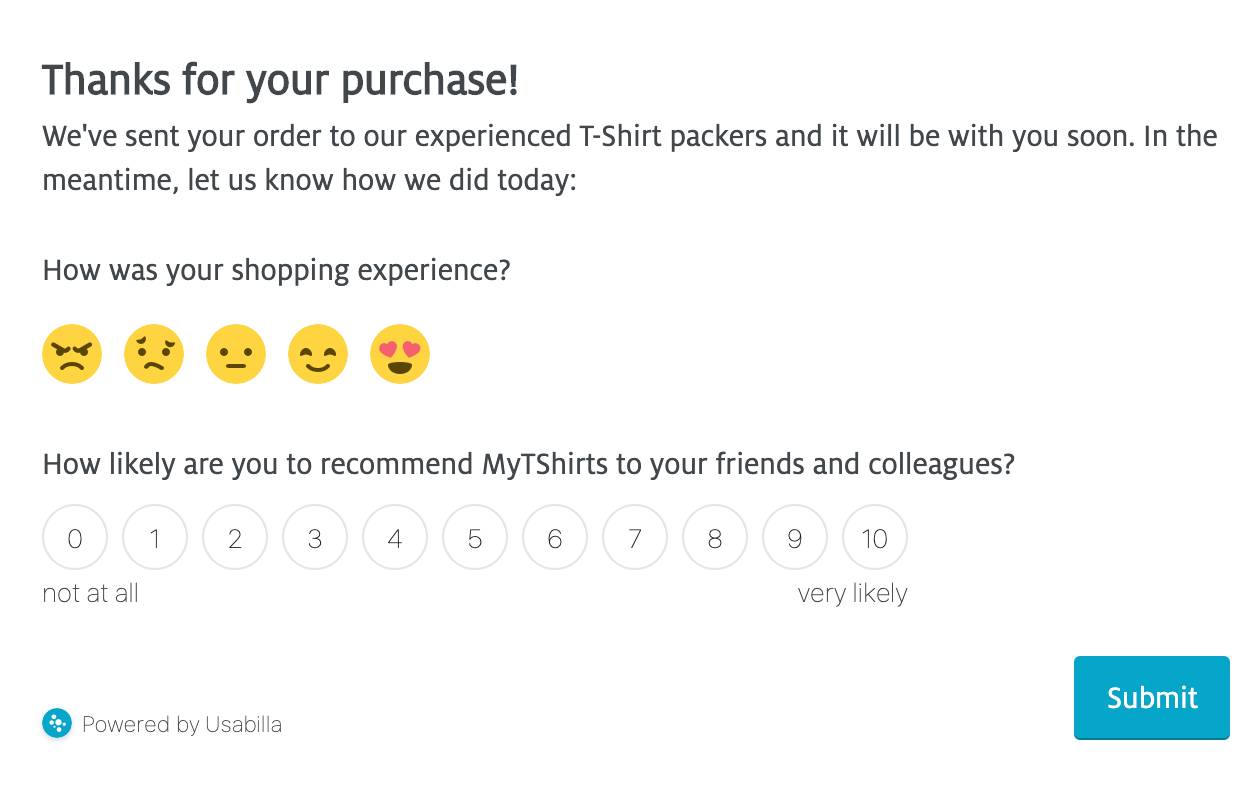Pick 9 on the recommendation scale
Image resolution: width=1260 pixels, height=794 pixels.
coord(795,538)
